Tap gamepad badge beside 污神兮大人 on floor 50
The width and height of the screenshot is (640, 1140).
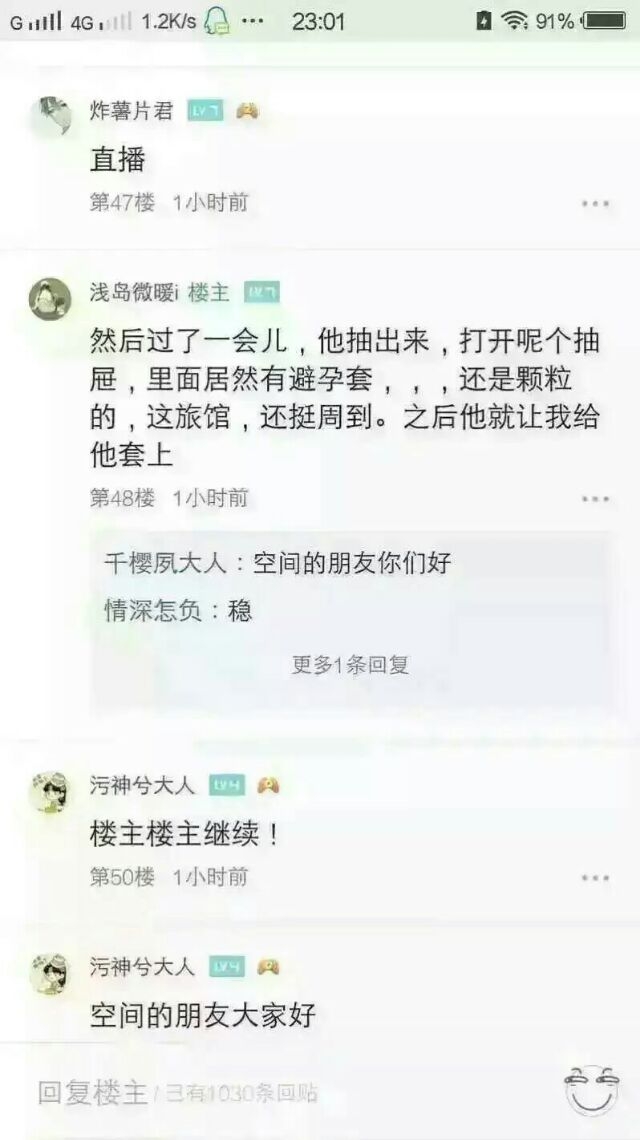click(x=268, y=785)
